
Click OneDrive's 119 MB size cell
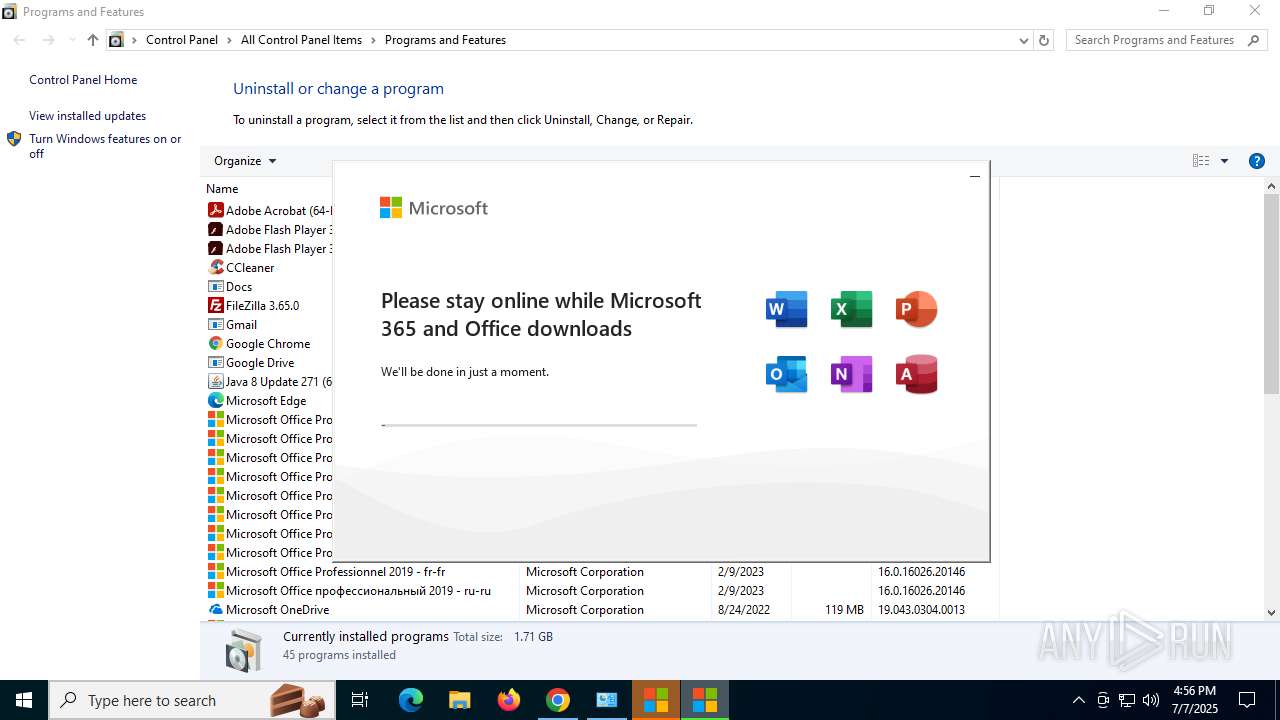coord(844,609)
